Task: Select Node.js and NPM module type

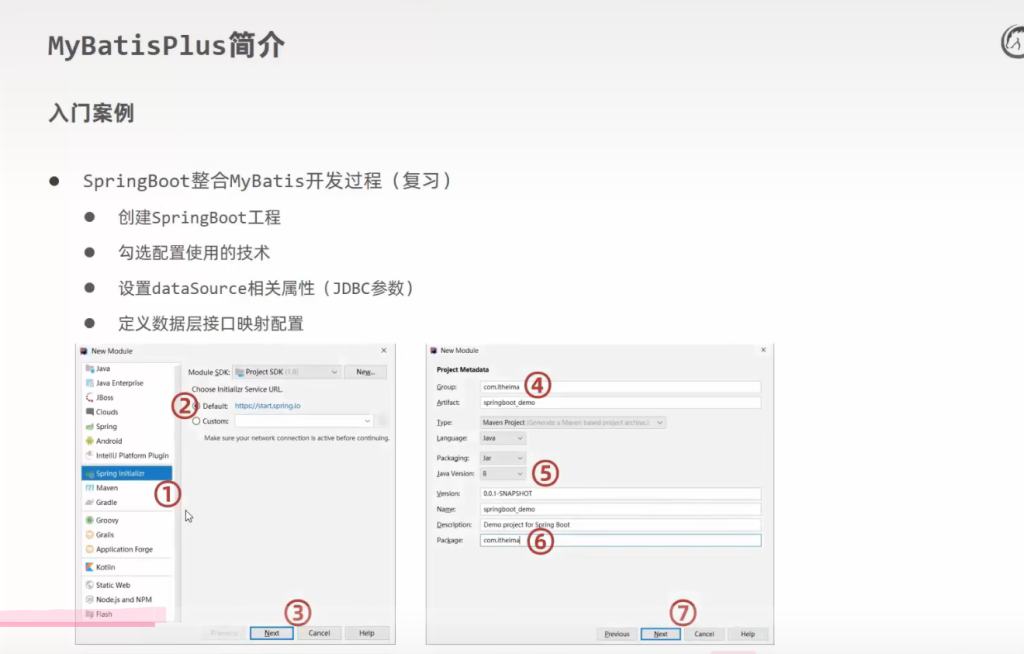Action: (x=123, y=599)
